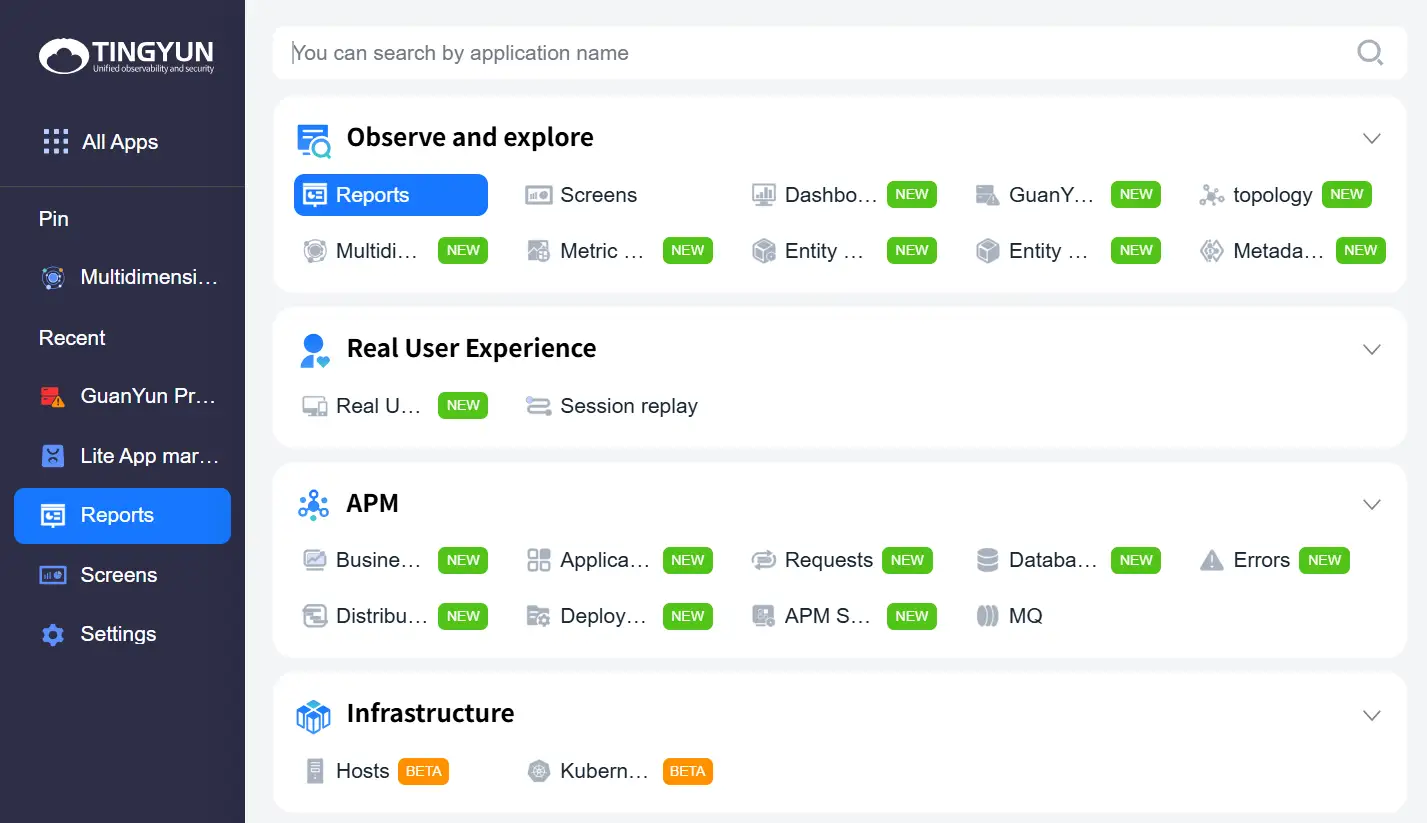Viewport: 1427px width, 823px height.
Task: Collapse the Infrastructure section
Action: point(1371,714)
